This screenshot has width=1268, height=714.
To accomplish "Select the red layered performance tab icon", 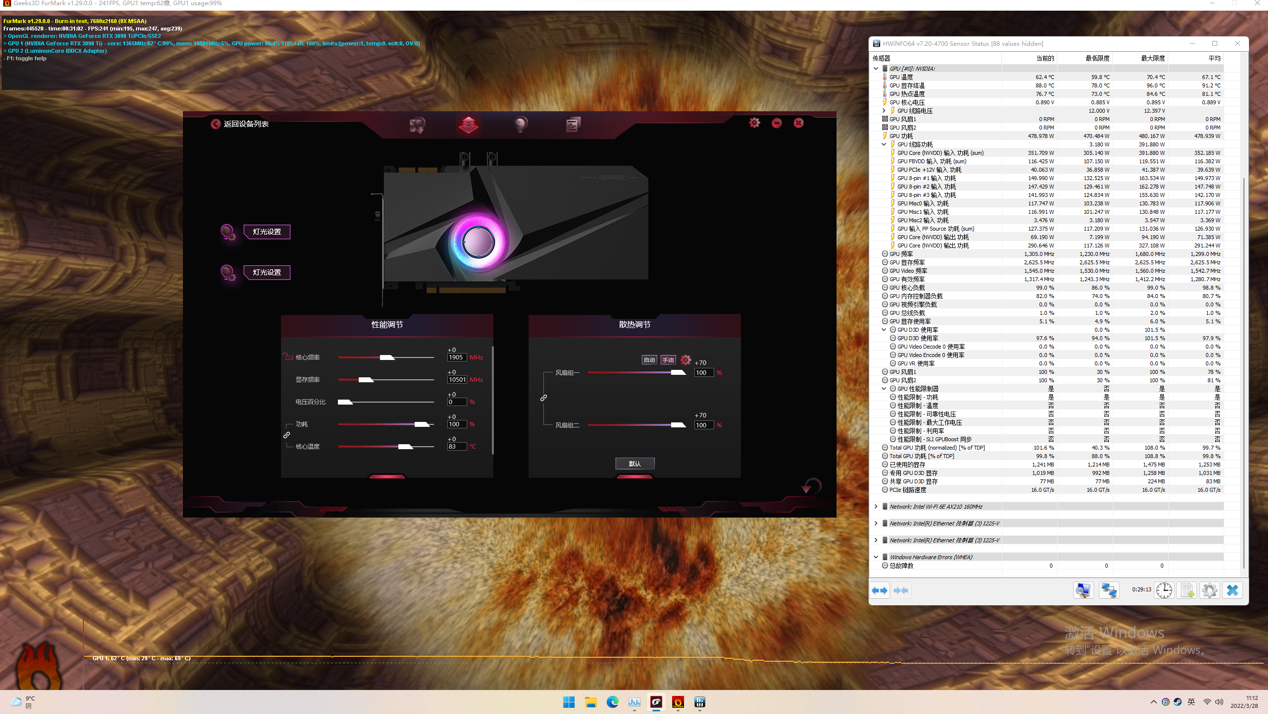I will click(x=468, y=125).
